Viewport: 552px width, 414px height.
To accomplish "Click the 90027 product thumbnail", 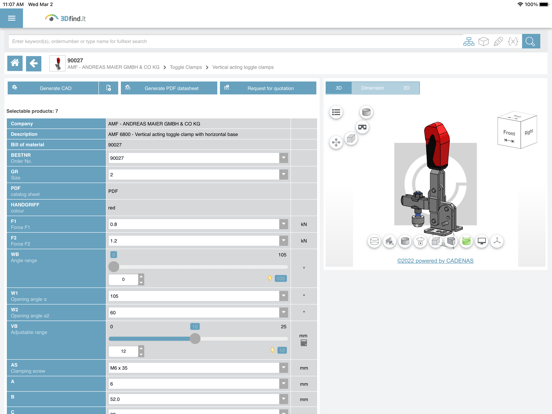I will tap(57, 64).
